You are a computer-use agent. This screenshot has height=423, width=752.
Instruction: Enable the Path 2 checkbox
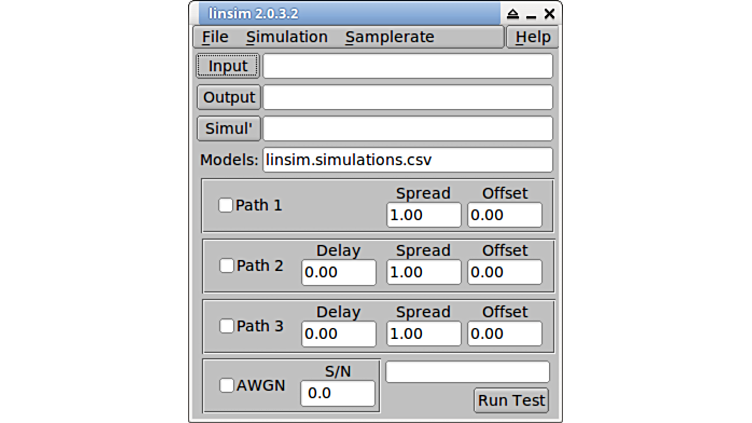point(227,266)
